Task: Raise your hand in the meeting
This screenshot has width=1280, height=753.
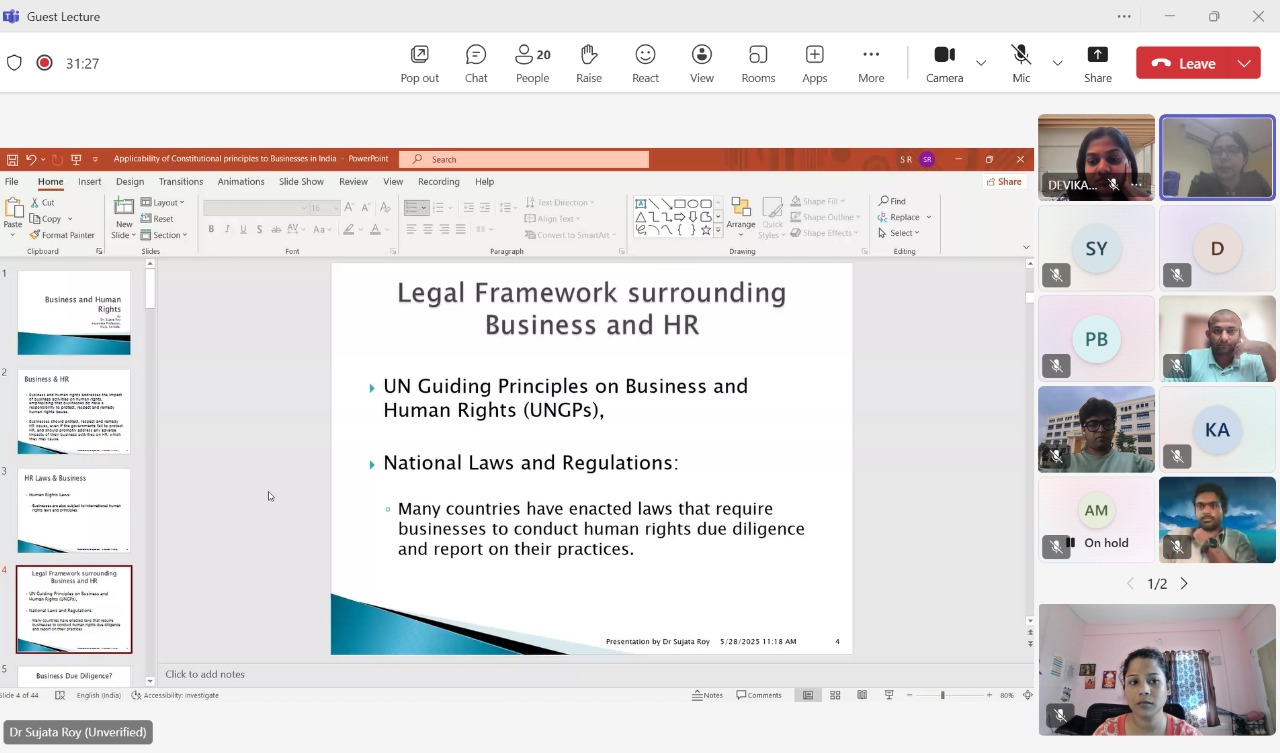Action: click(x=588, y=63)
